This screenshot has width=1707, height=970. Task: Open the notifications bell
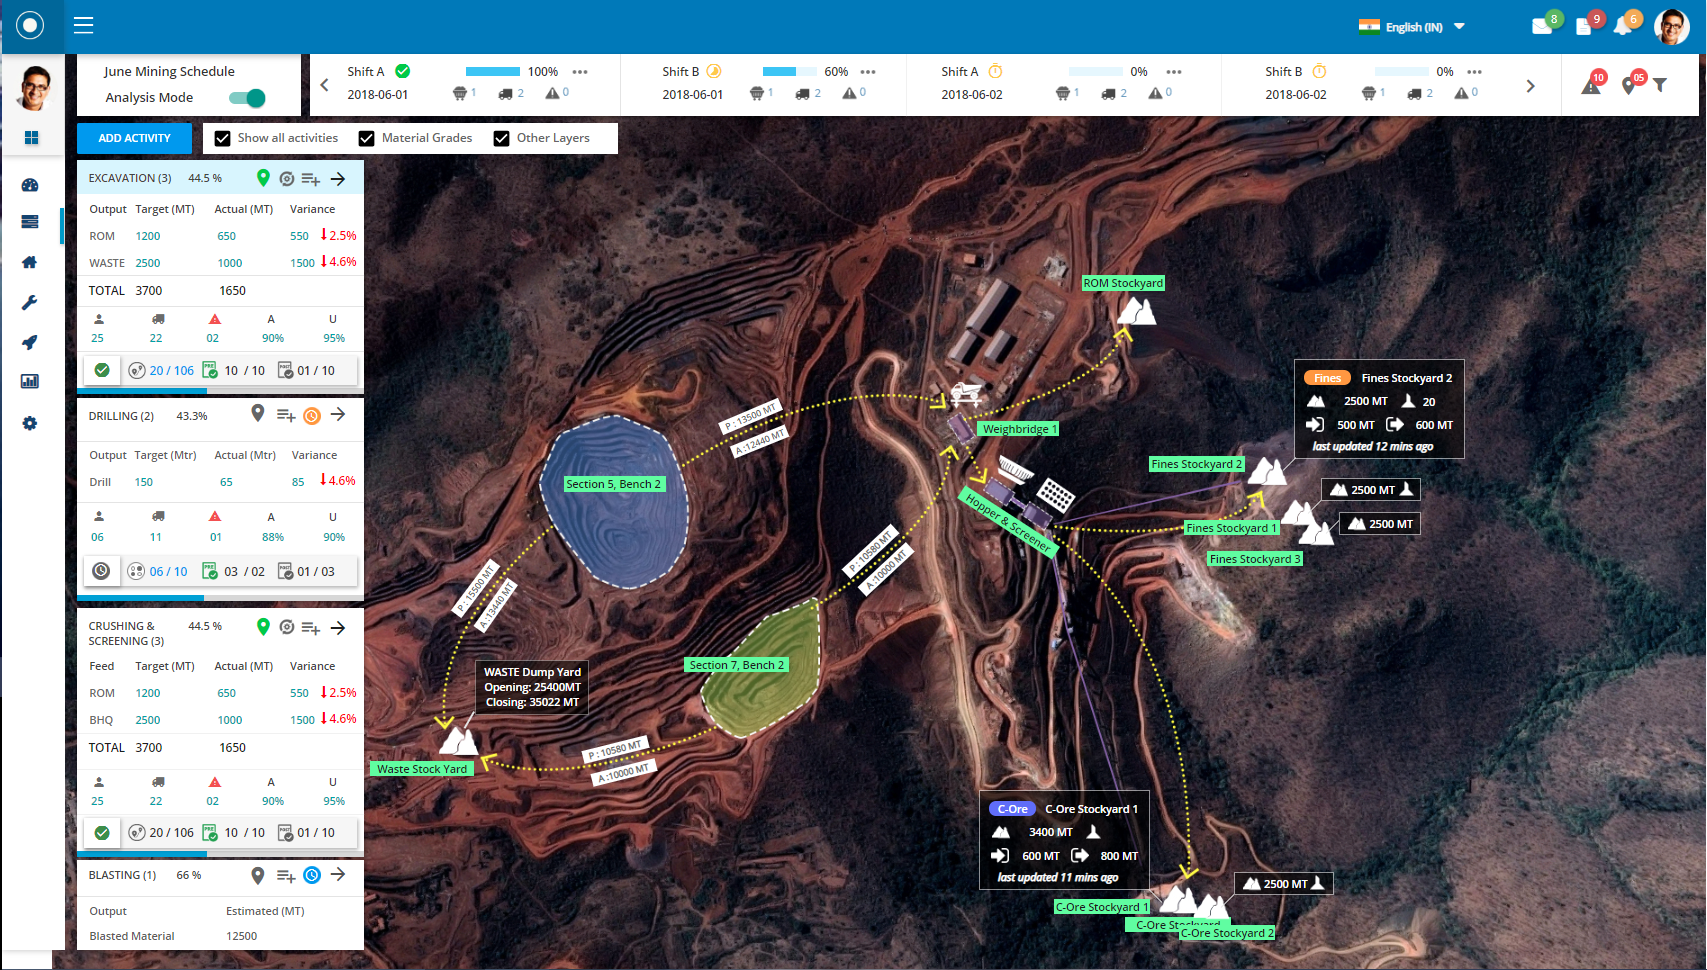(1623, 27)
